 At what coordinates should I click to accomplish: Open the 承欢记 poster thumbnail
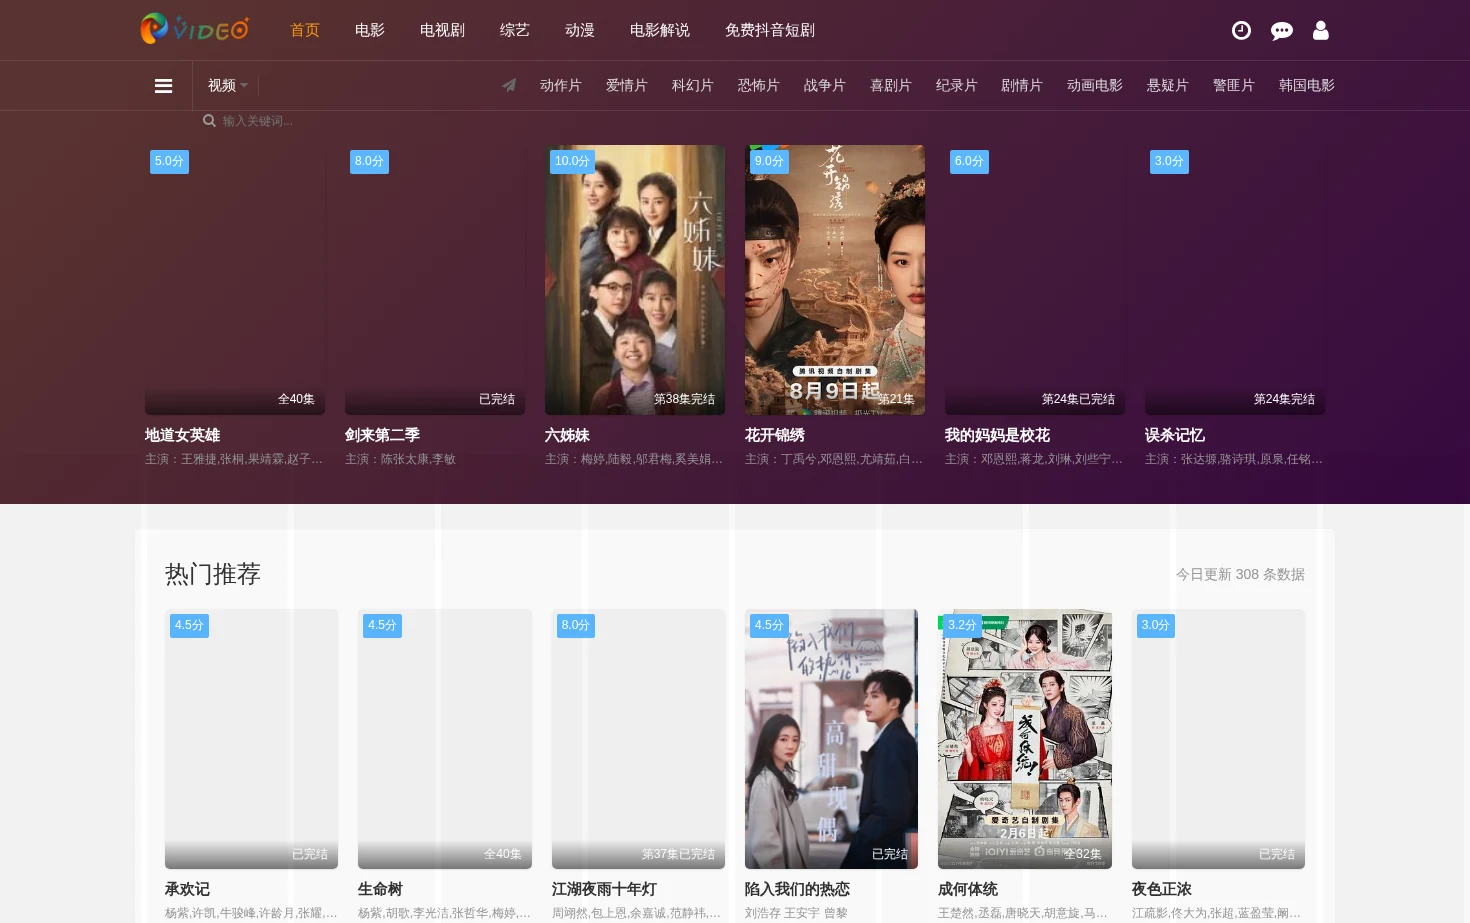[251, 739]
